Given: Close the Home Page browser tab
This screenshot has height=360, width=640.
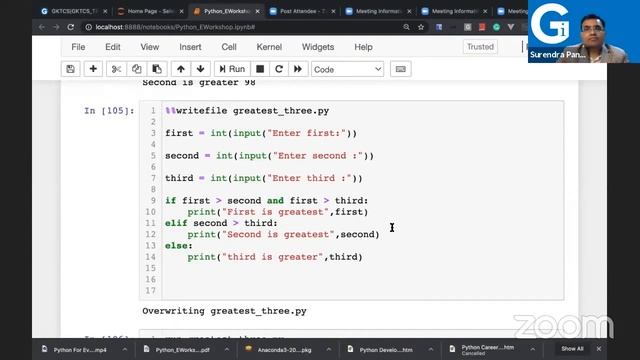Looking at the screenshot, I should [181, 11].
